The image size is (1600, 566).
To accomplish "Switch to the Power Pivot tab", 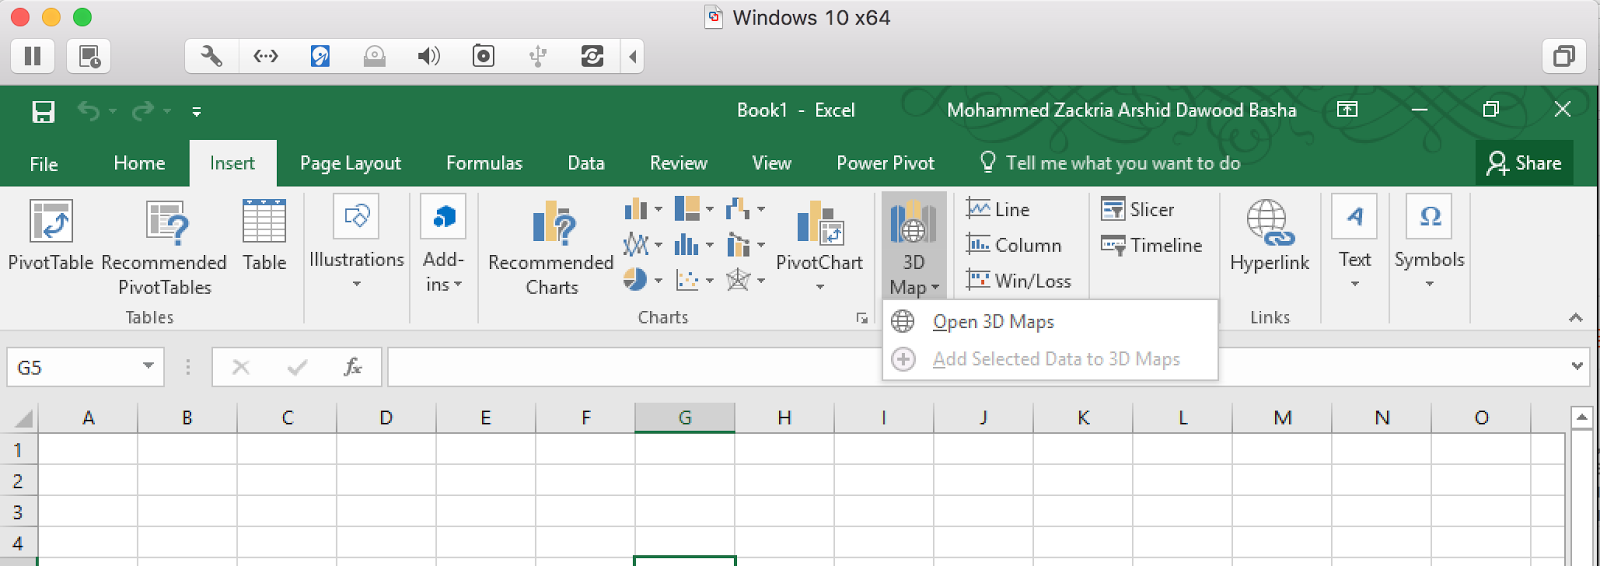I will pos(885,163).
